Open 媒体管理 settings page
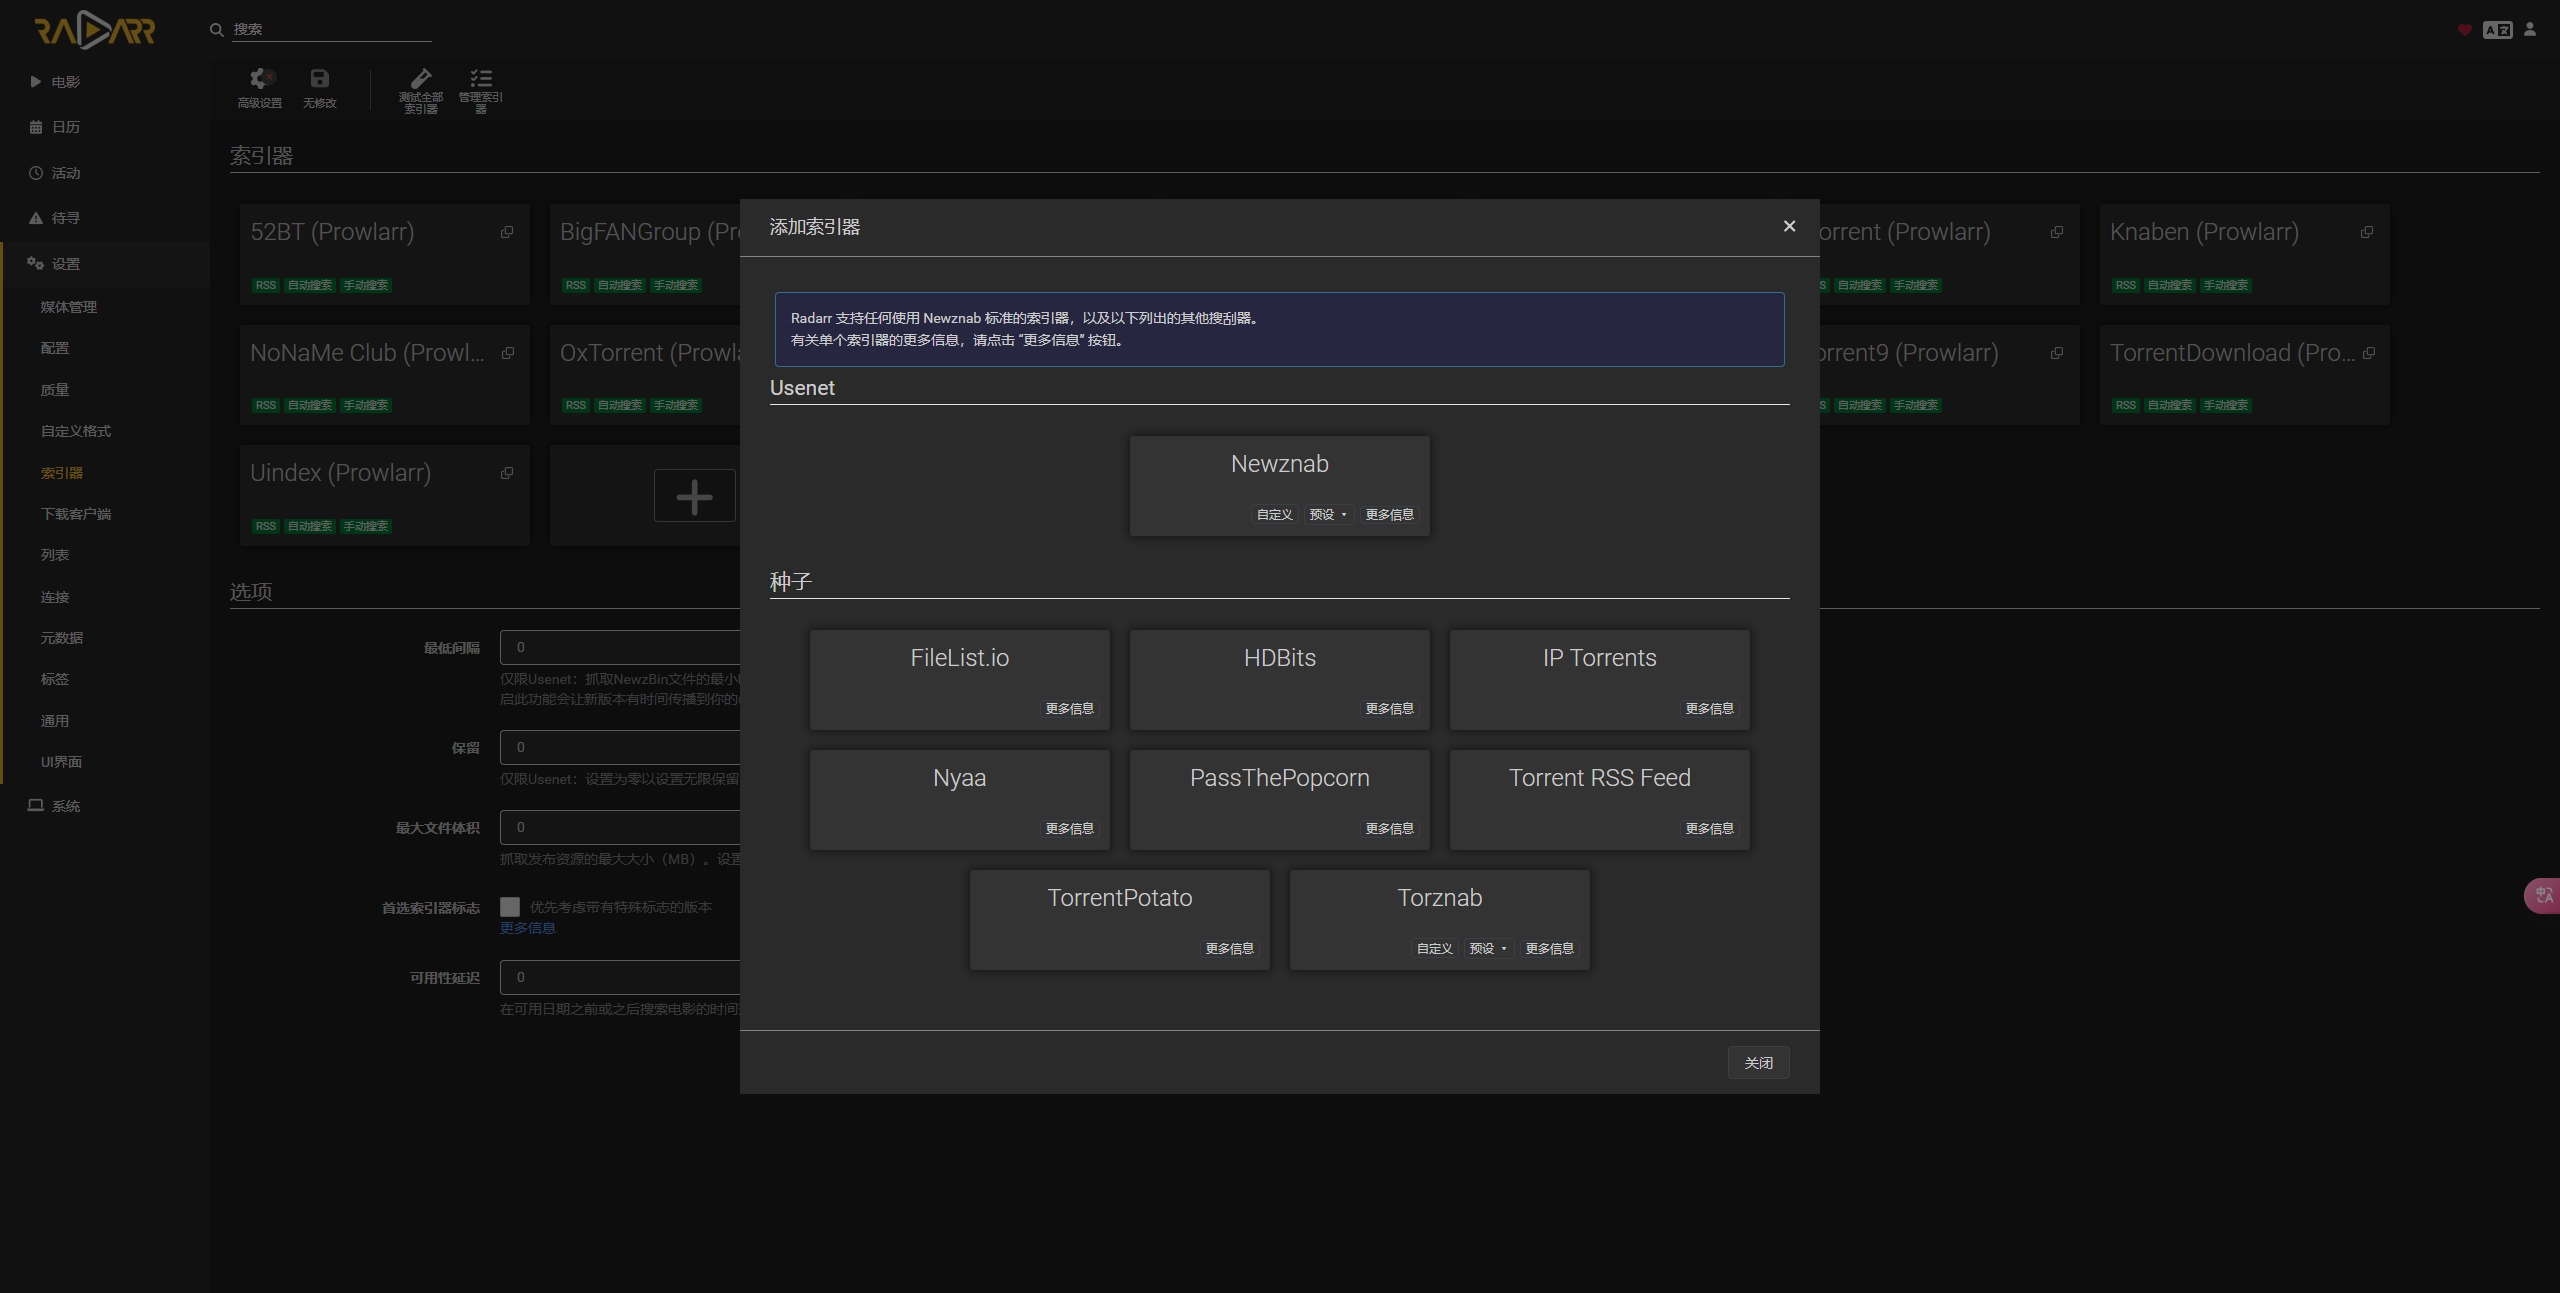The image size is (2560, 1293). [x=69, y=307]
